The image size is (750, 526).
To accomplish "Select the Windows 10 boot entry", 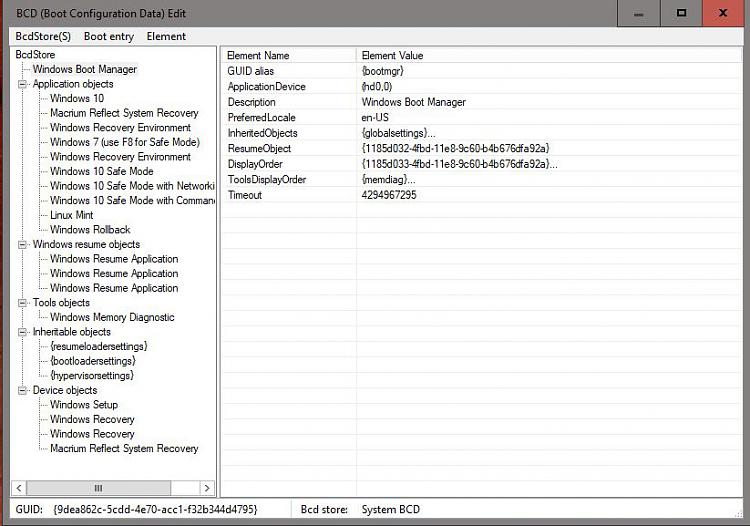I will [x=77, y=99].
